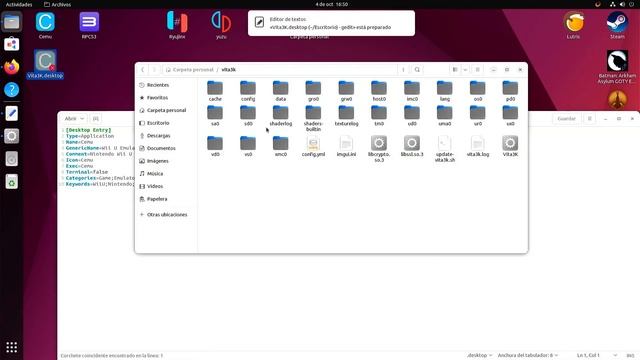This screenshot has width=640, height=360.
Task: Go to Carpeta personal in sidebar
Action: (x=166, y=110)
